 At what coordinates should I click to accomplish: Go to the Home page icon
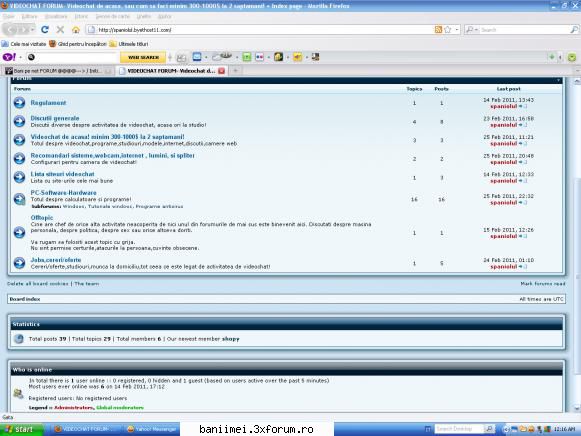pos(76,30)
